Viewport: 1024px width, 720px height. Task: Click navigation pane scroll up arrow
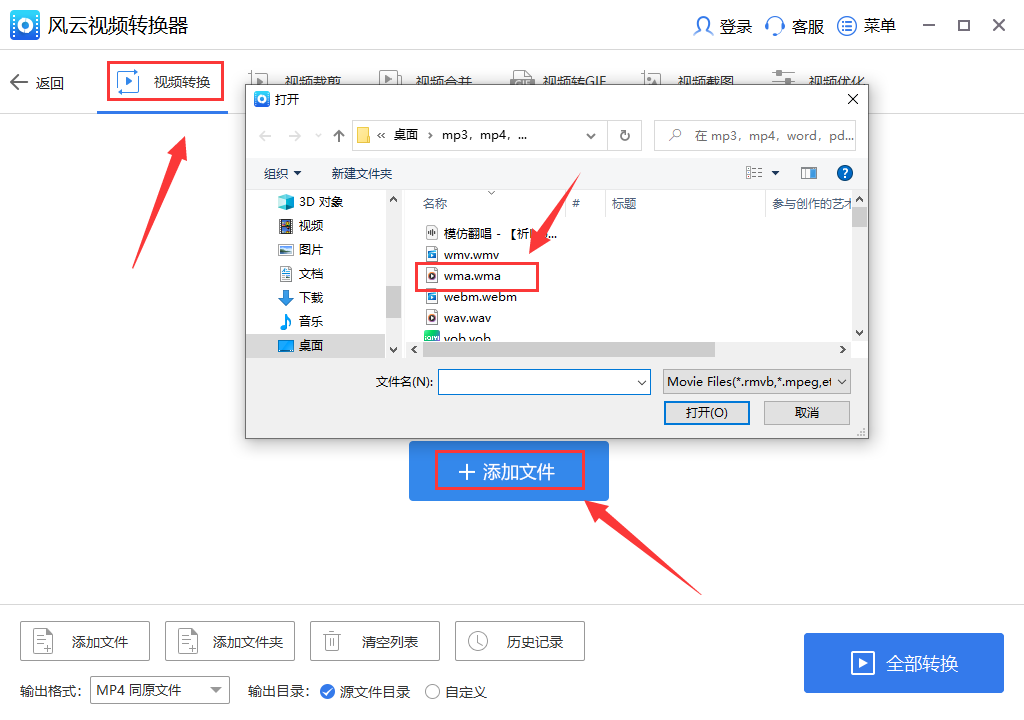point(393,199)
